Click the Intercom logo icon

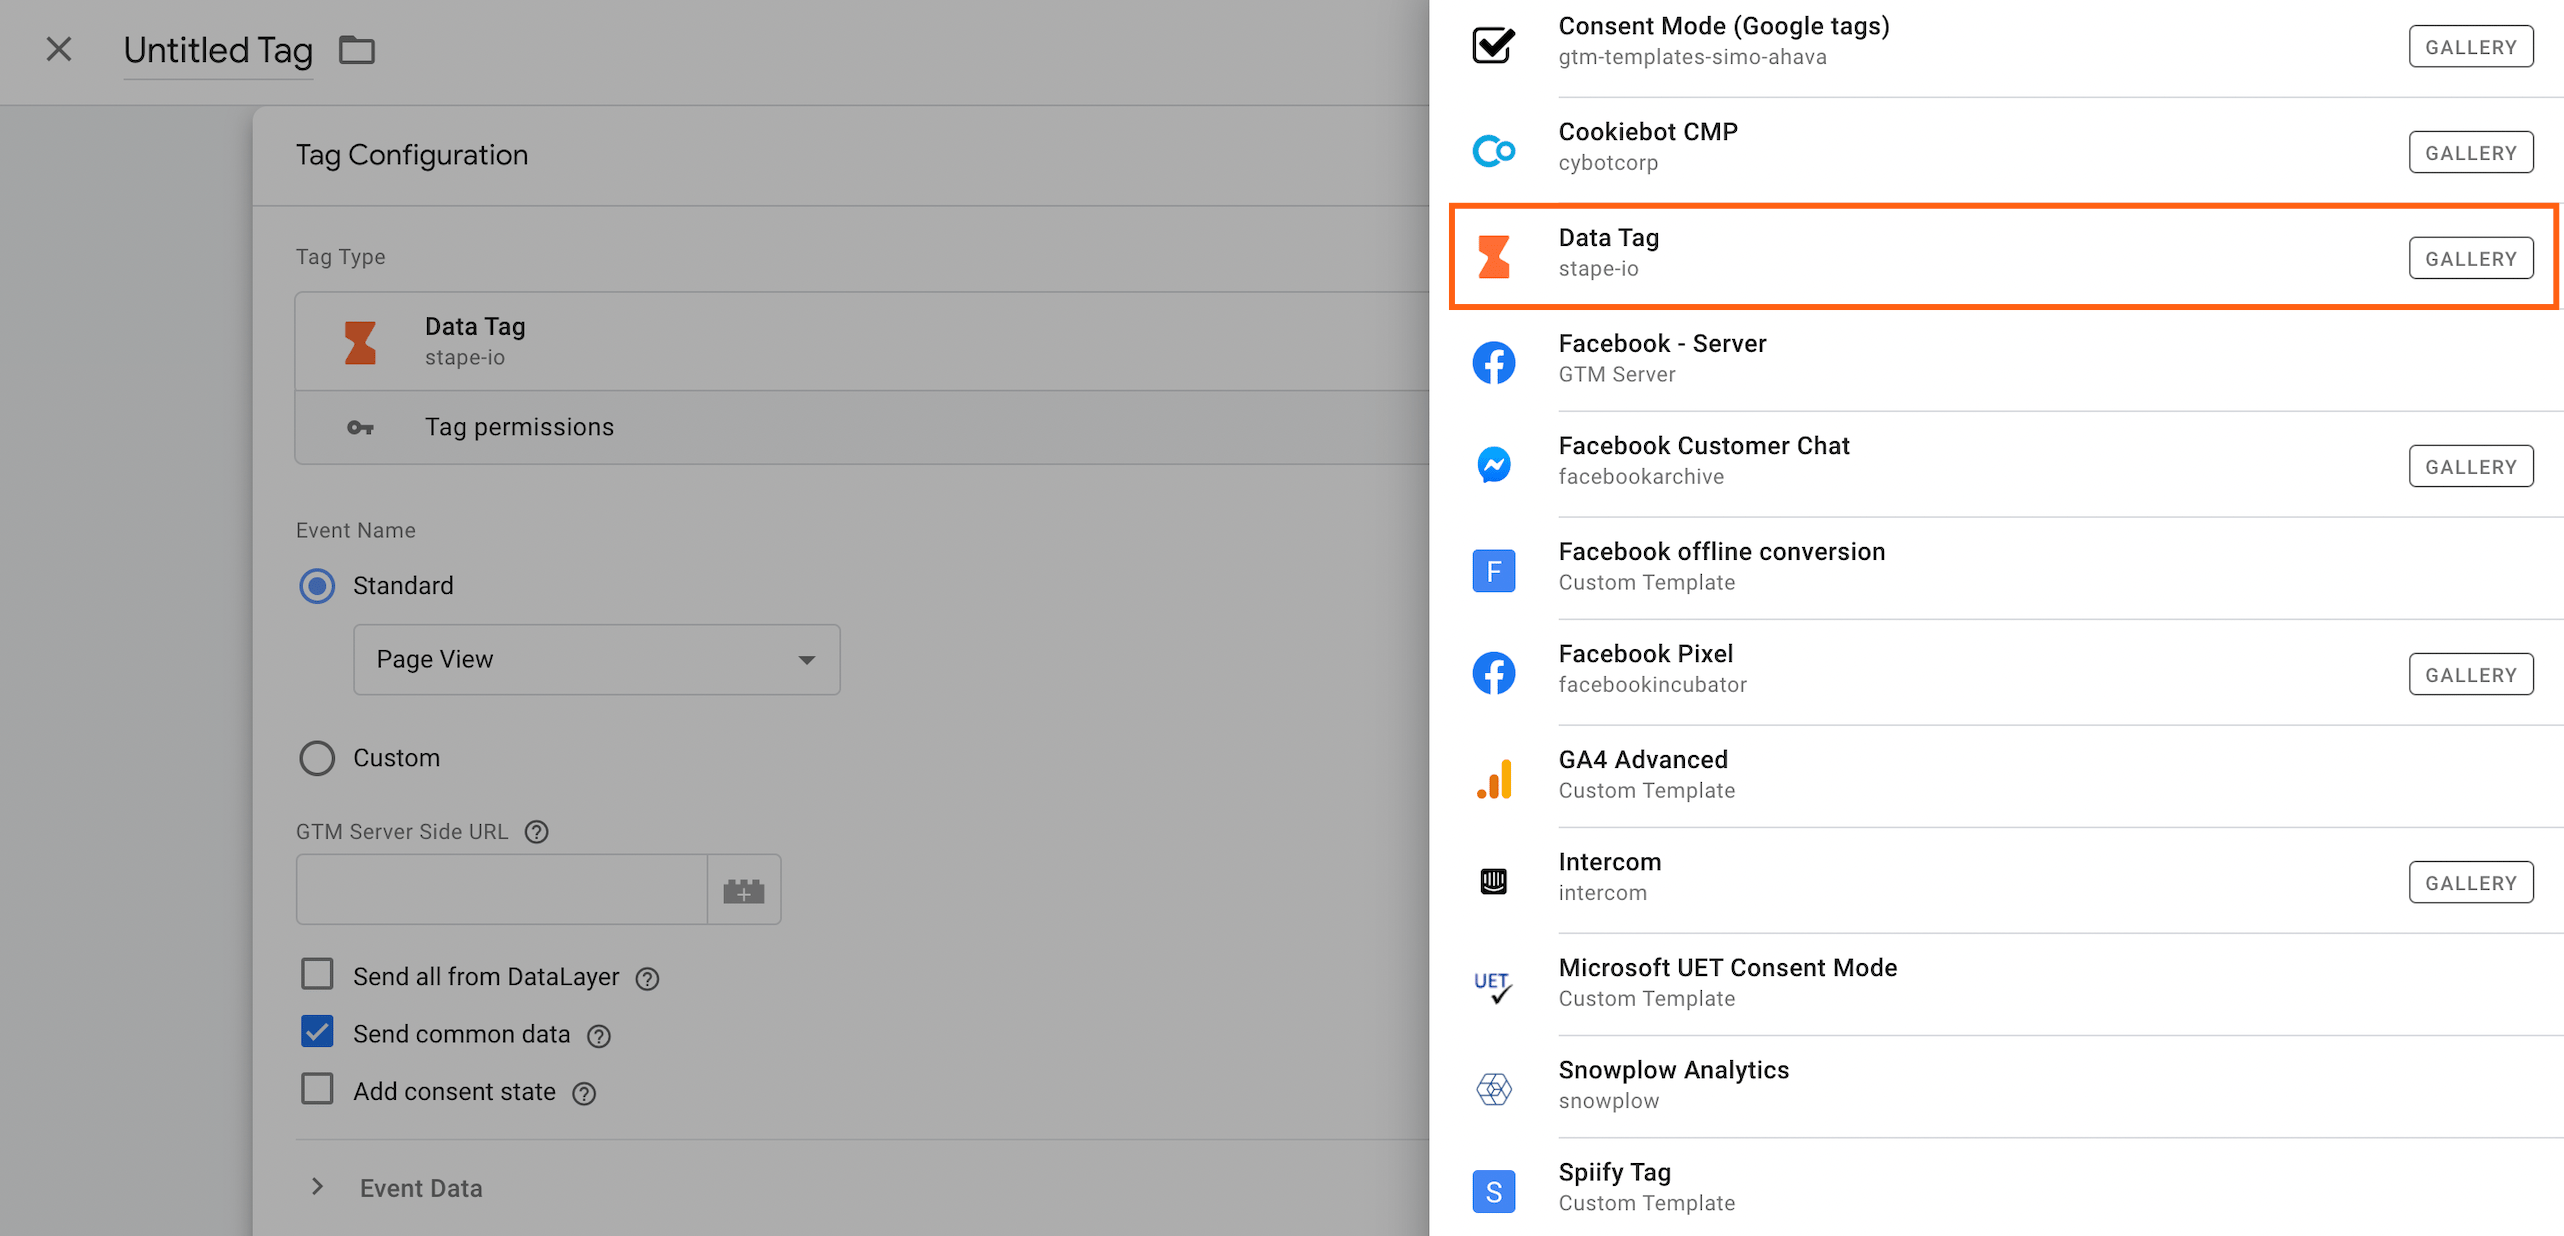(1493, 880)
